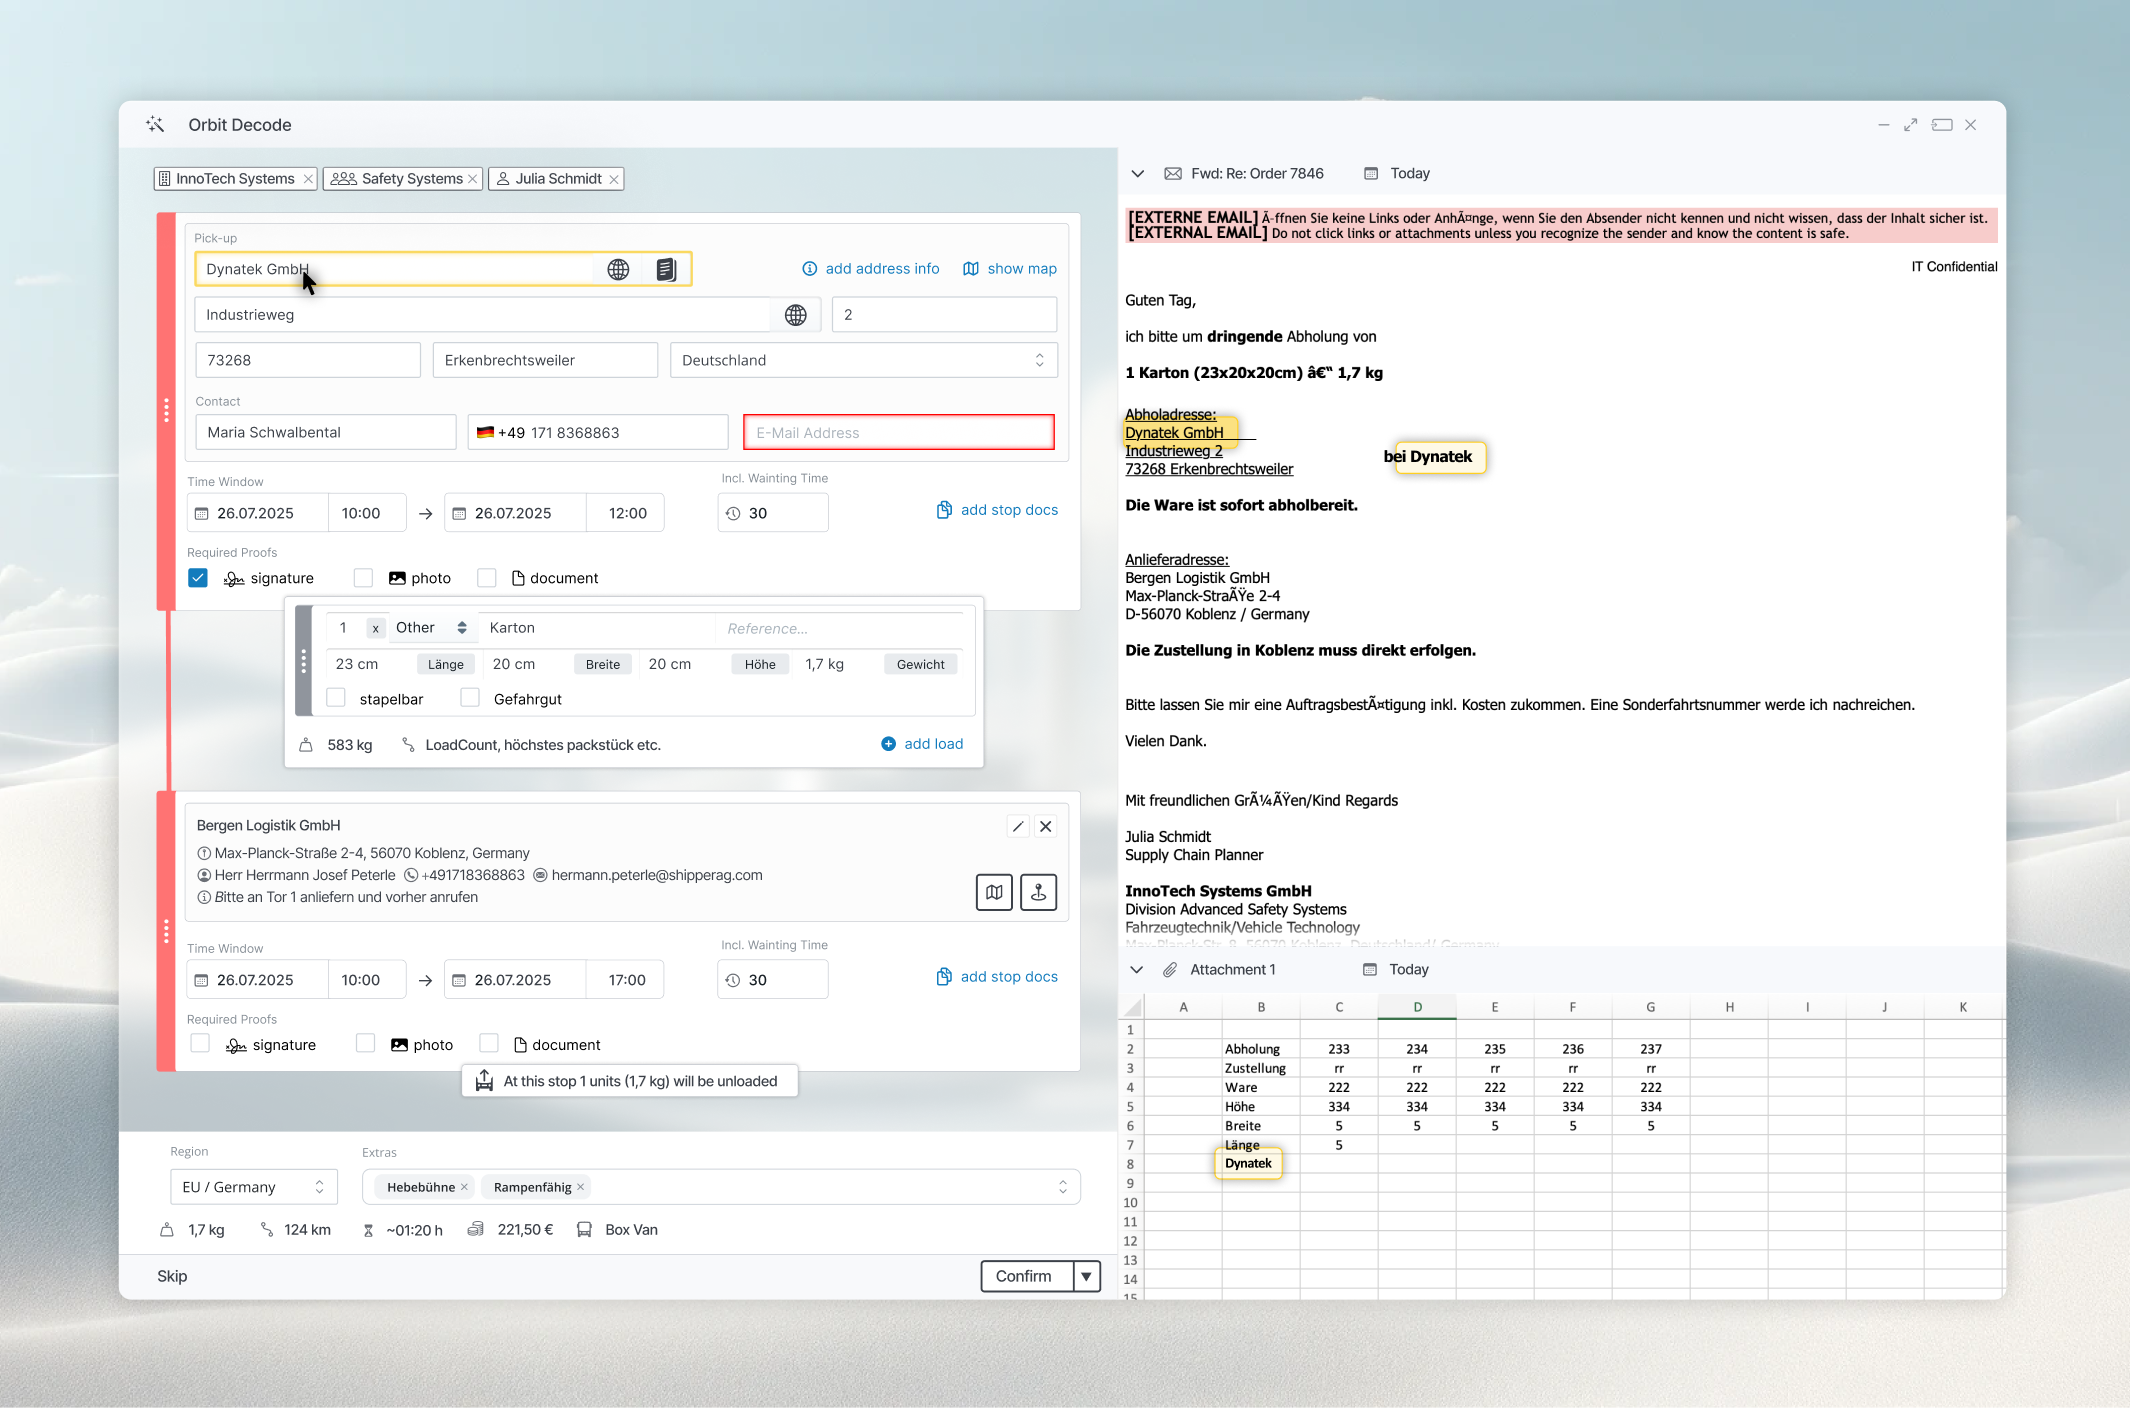This screenshot has height=1408, width=2130.
Task: Click the pick-up start date 26.07.2025 field
Action: click(258, 513)
